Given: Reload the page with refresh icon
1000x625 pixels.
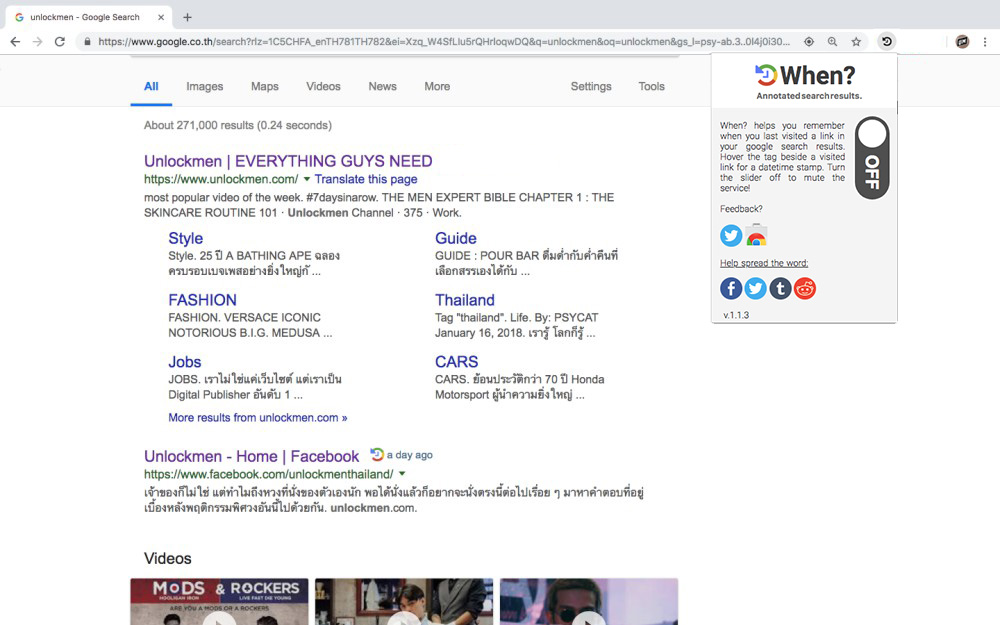Looking at the screenshot, I should click(x=60, y=41).
